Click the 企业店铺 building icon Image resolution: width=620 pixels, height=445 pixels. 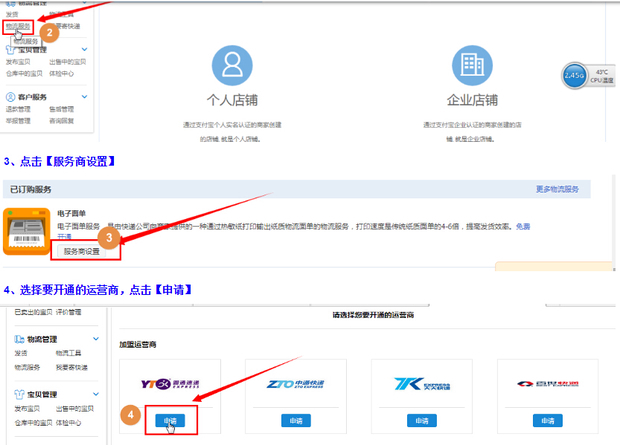pyautogui.click(x=472, y=66)
